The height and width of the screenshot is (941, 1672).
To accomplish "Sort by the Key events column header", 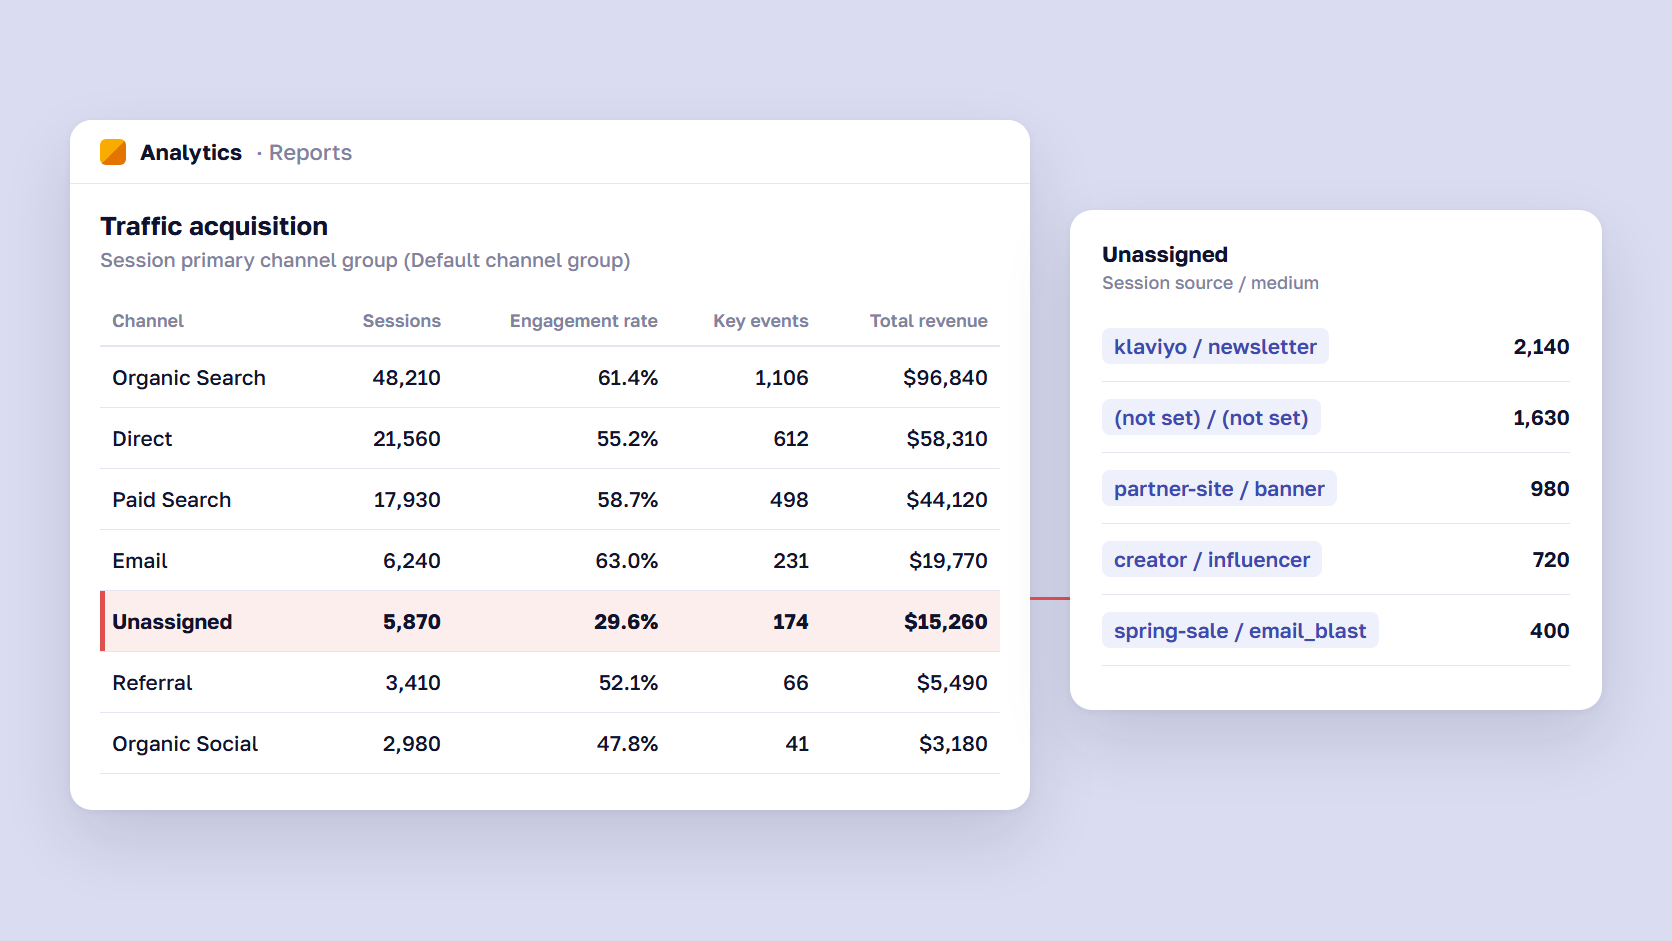I will (760, 321).
